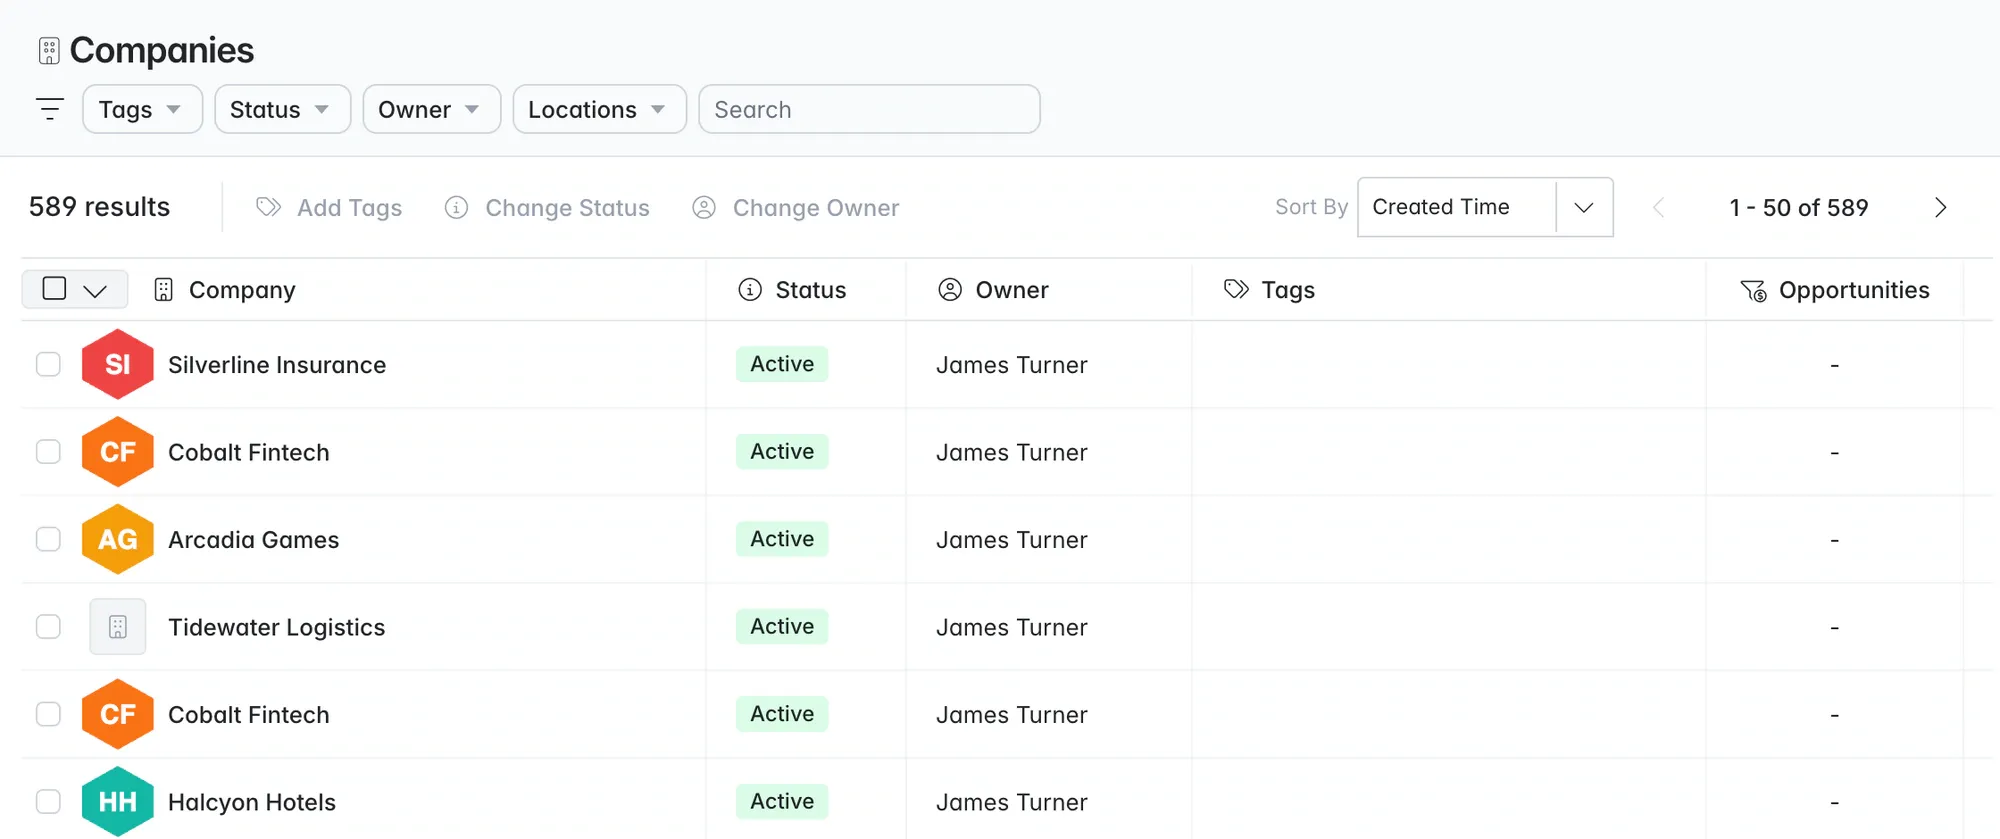Go to next page of results
Viewport: 2000px width, 839px height.
[x=1940, y=207]
